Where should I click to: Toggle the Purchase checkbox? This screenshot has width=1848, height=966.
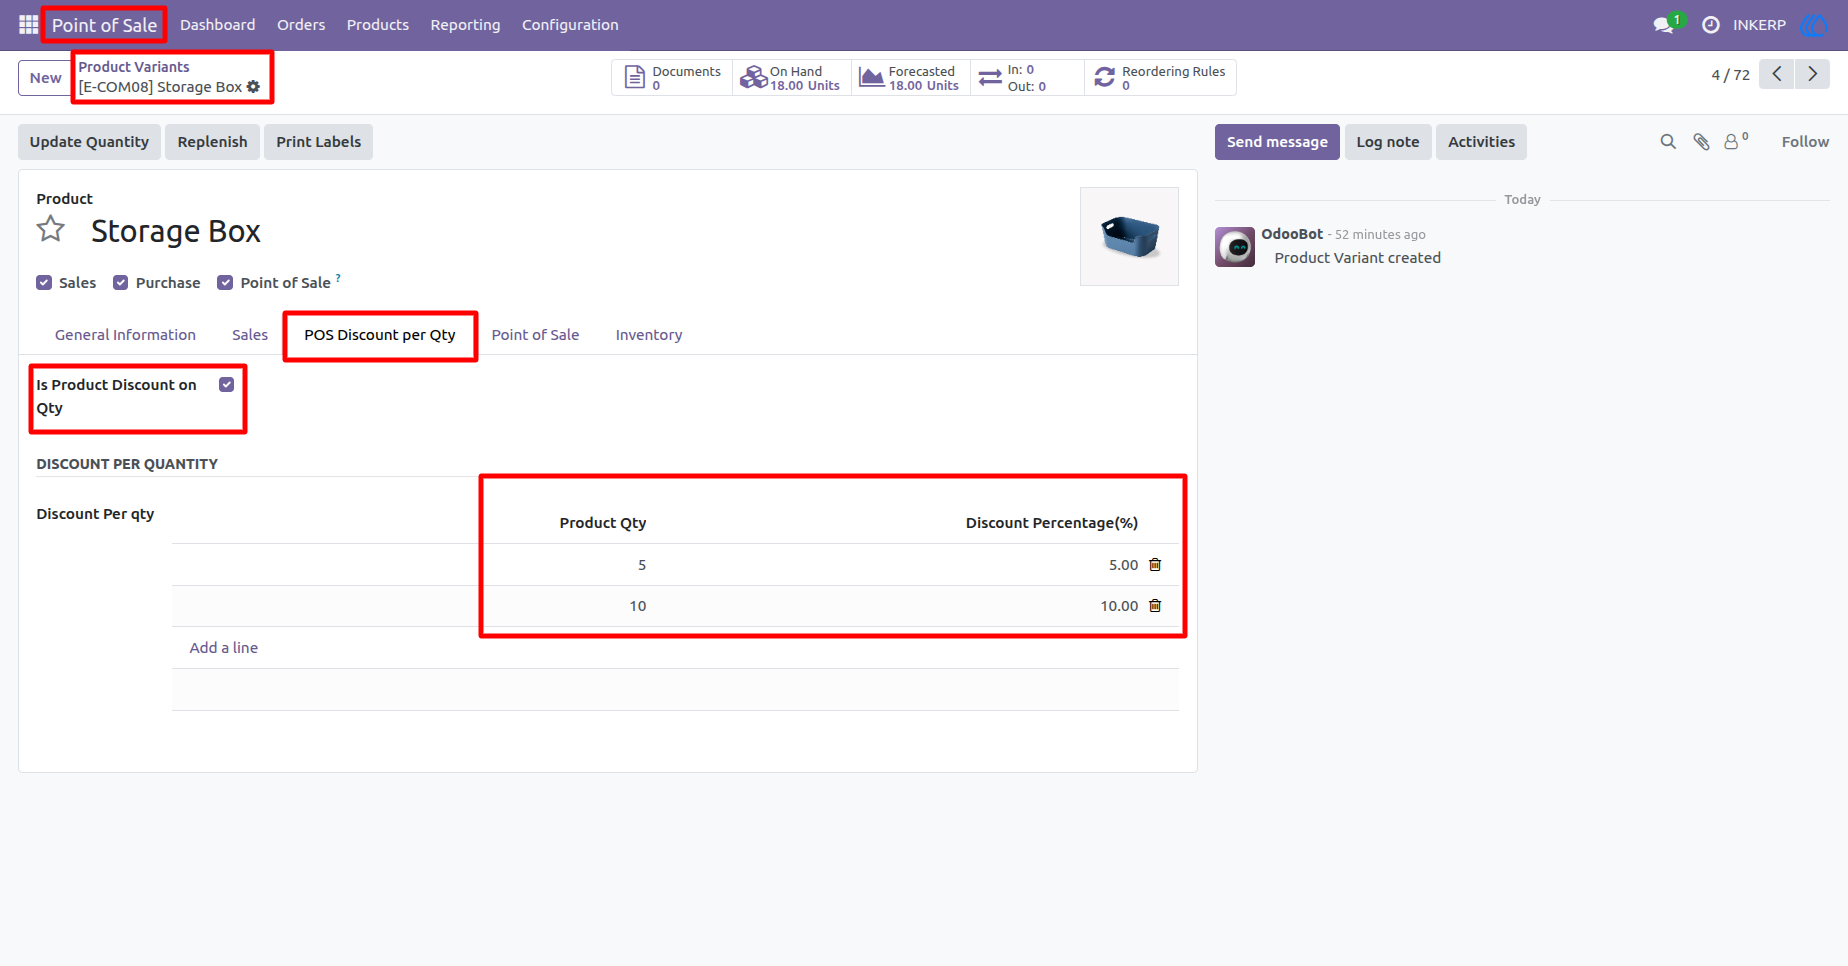point(121,283)
